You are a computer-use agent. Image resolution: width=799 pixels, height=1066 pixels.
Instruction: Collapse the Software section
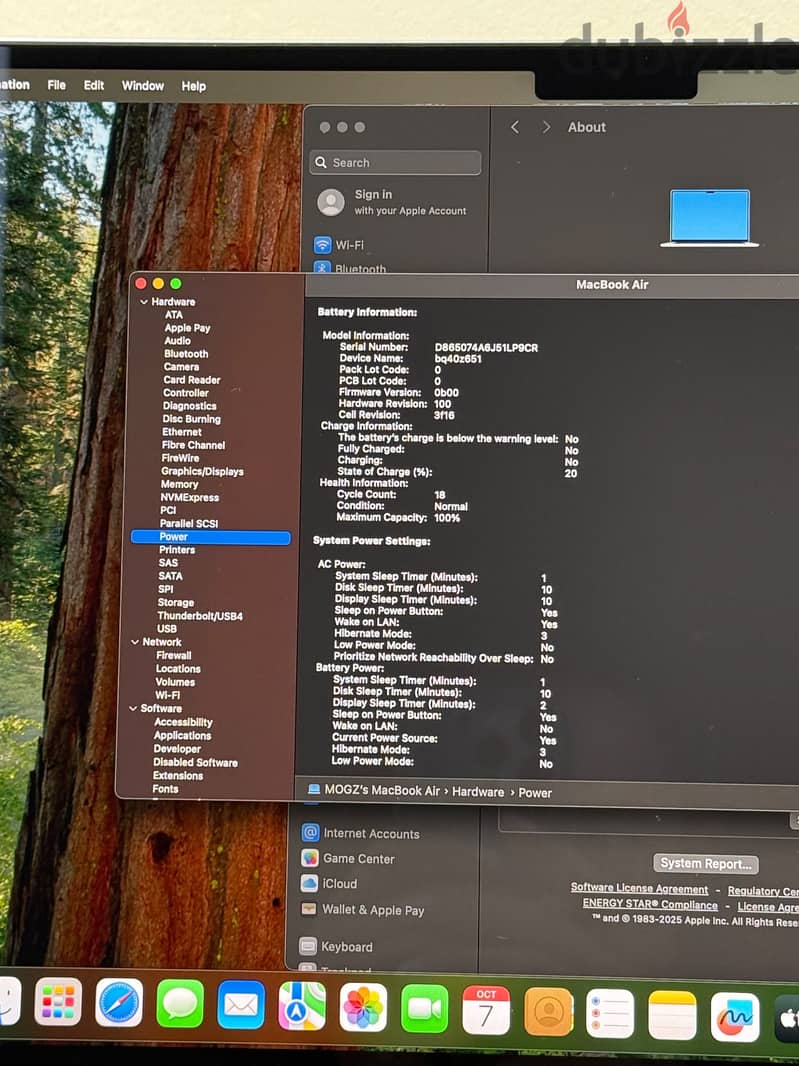pyautogui.click(x=133, y=708)
